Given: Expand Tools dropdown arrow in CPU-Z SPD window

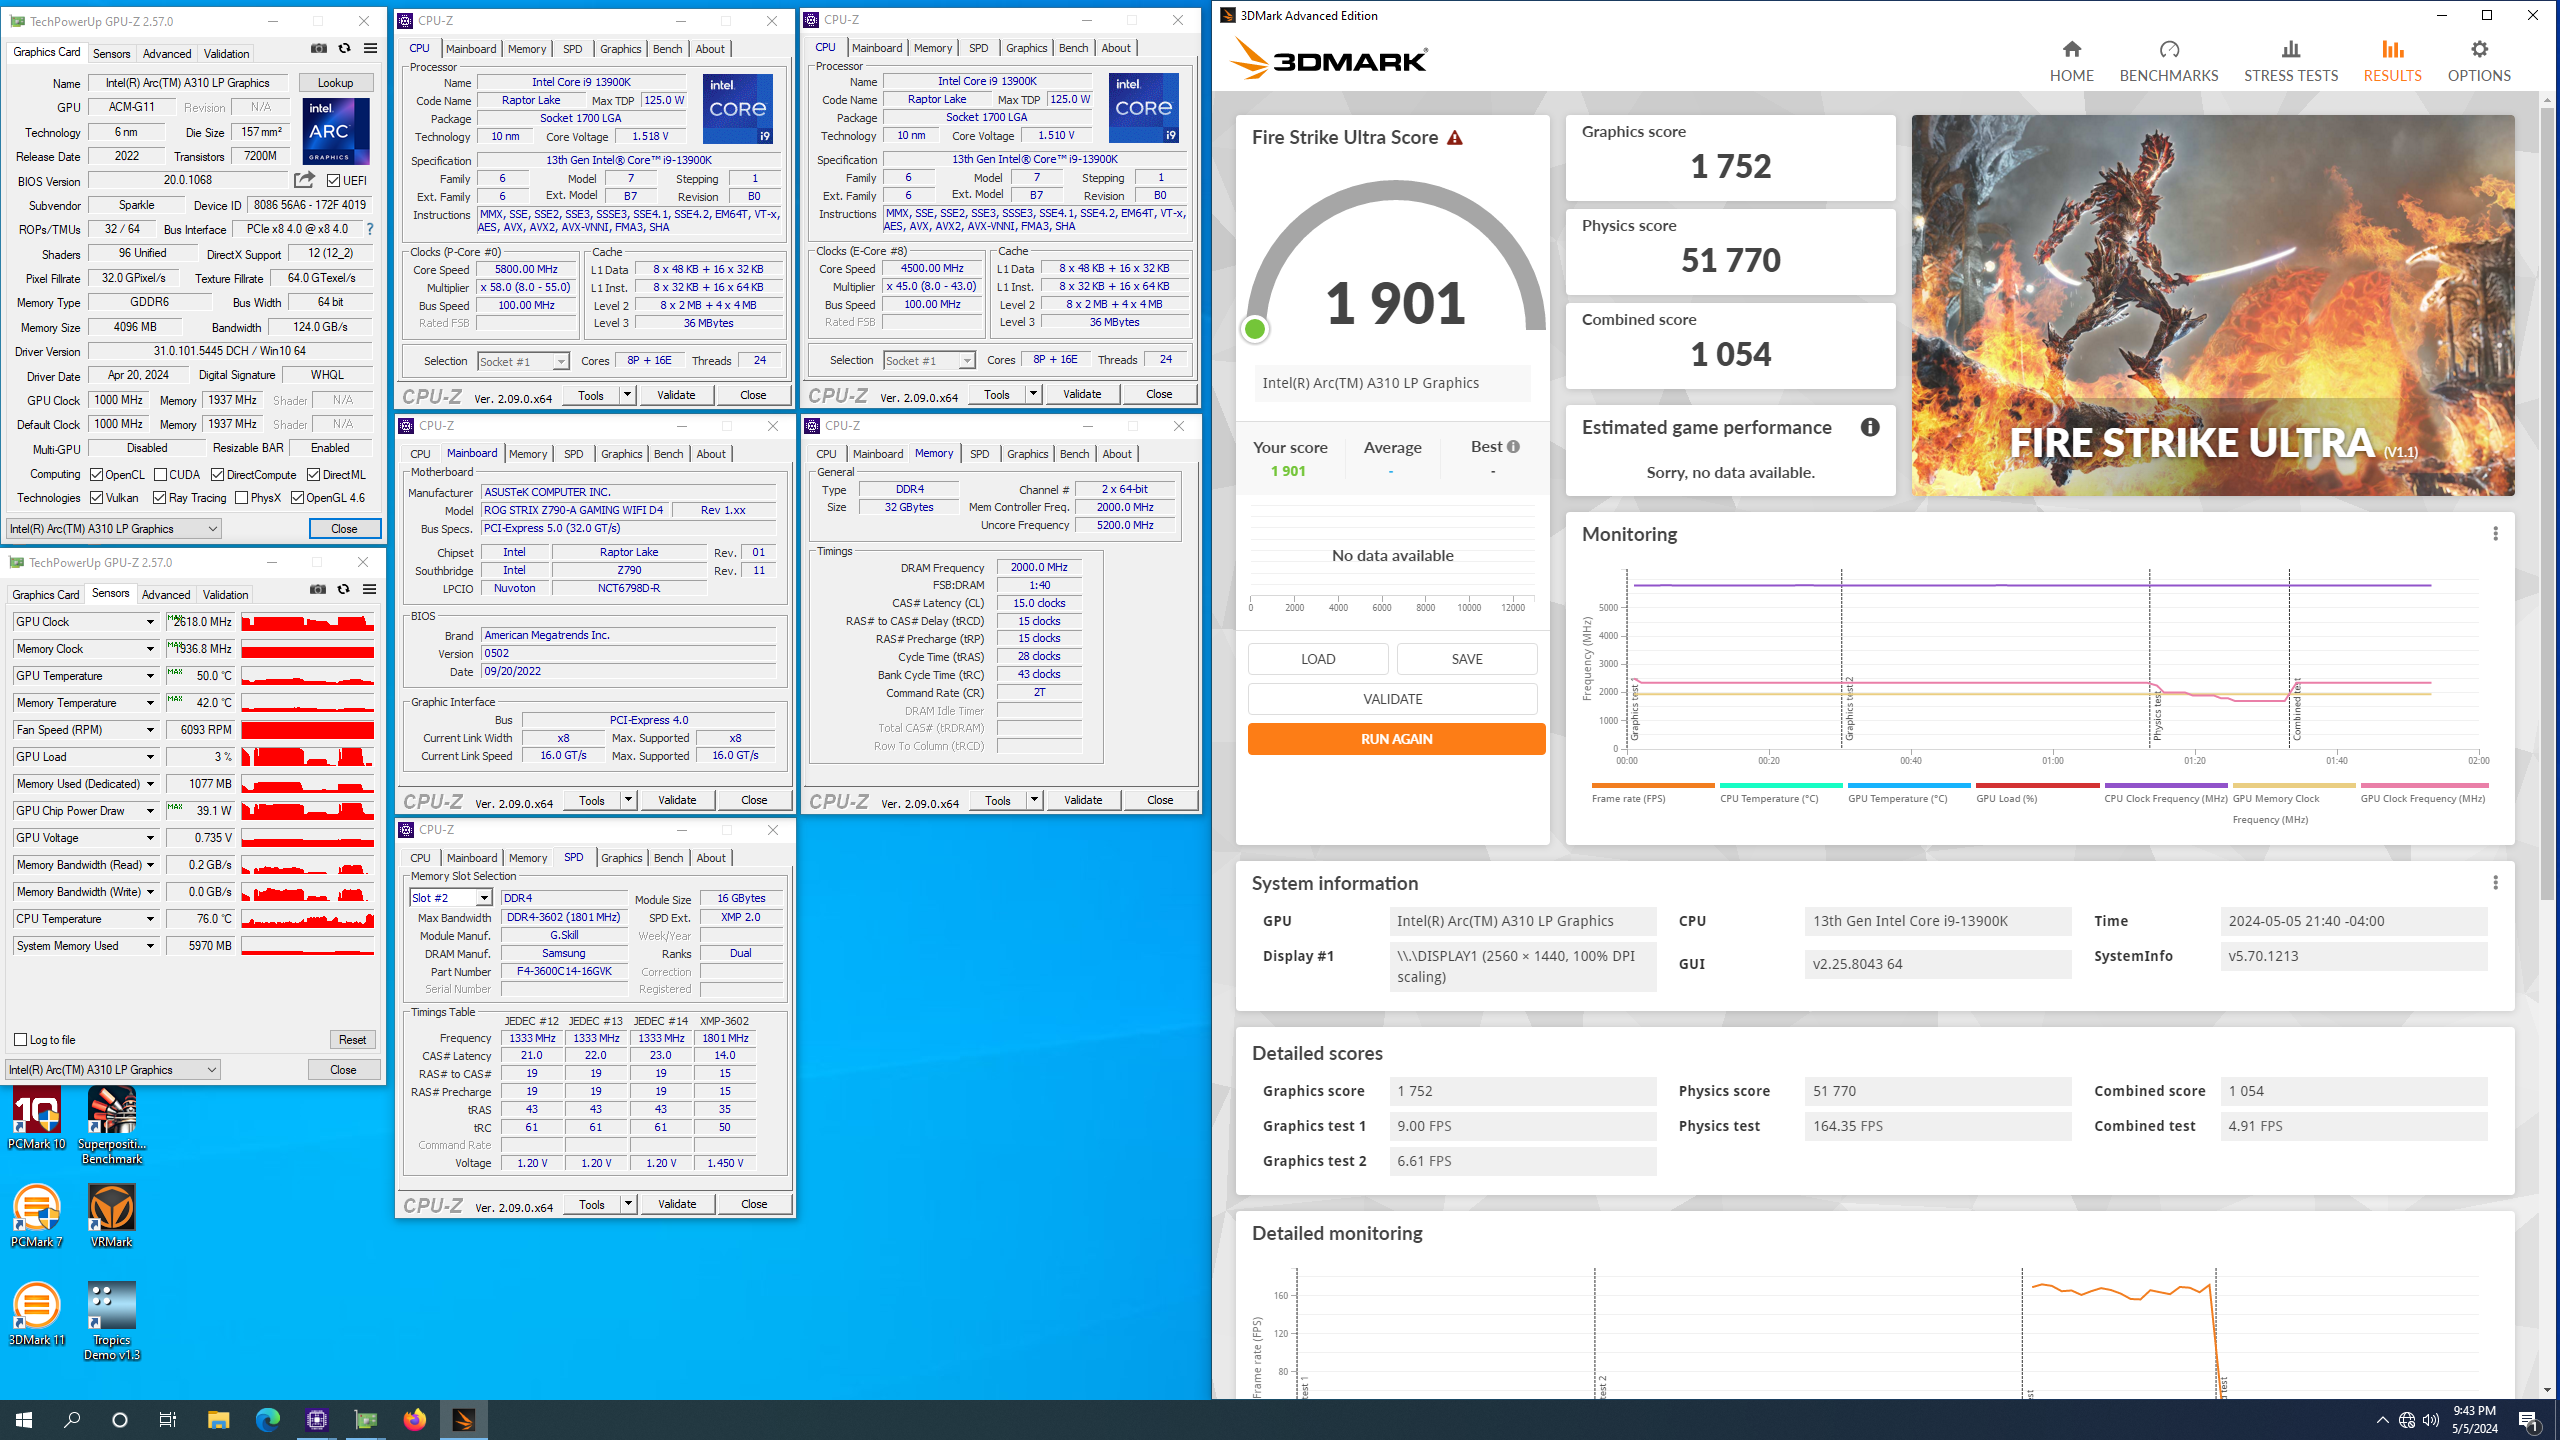Looking at the screenshot, I should 628,1204.
